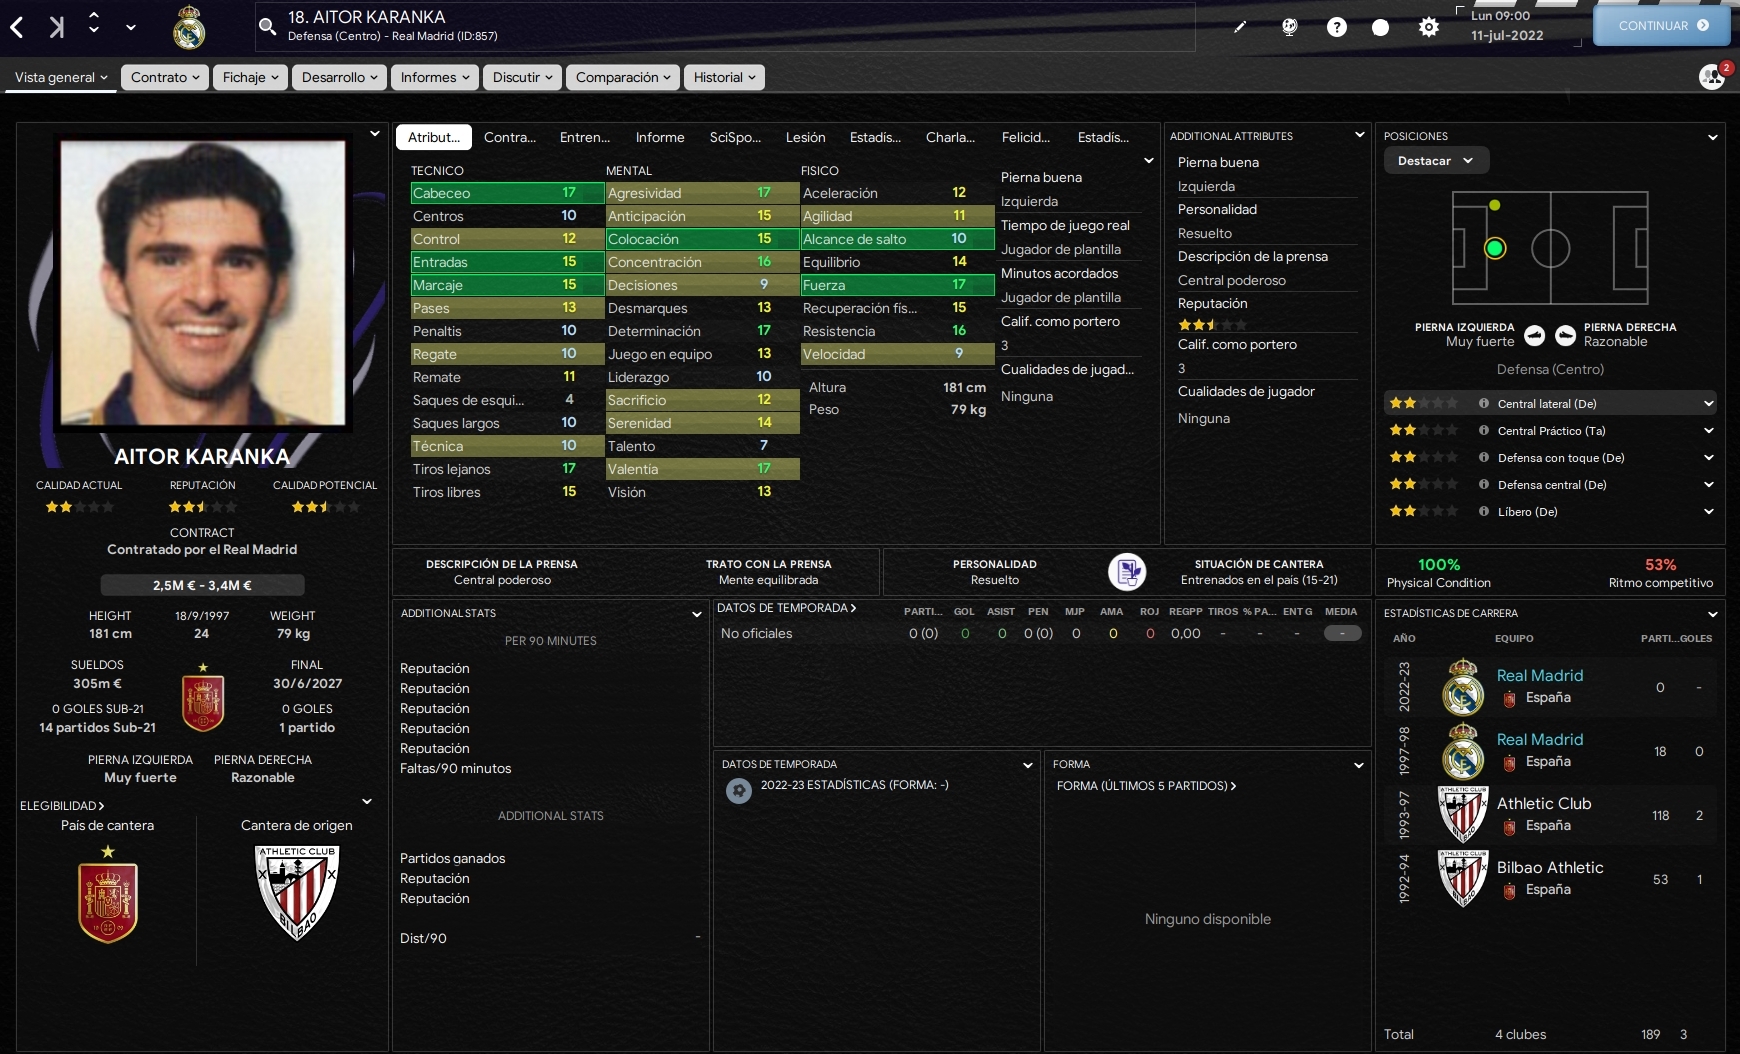Screen dimensions: 1740x1054
Task: Click the 53% Ritmo competitivo value
Action: pos(1660,565)
